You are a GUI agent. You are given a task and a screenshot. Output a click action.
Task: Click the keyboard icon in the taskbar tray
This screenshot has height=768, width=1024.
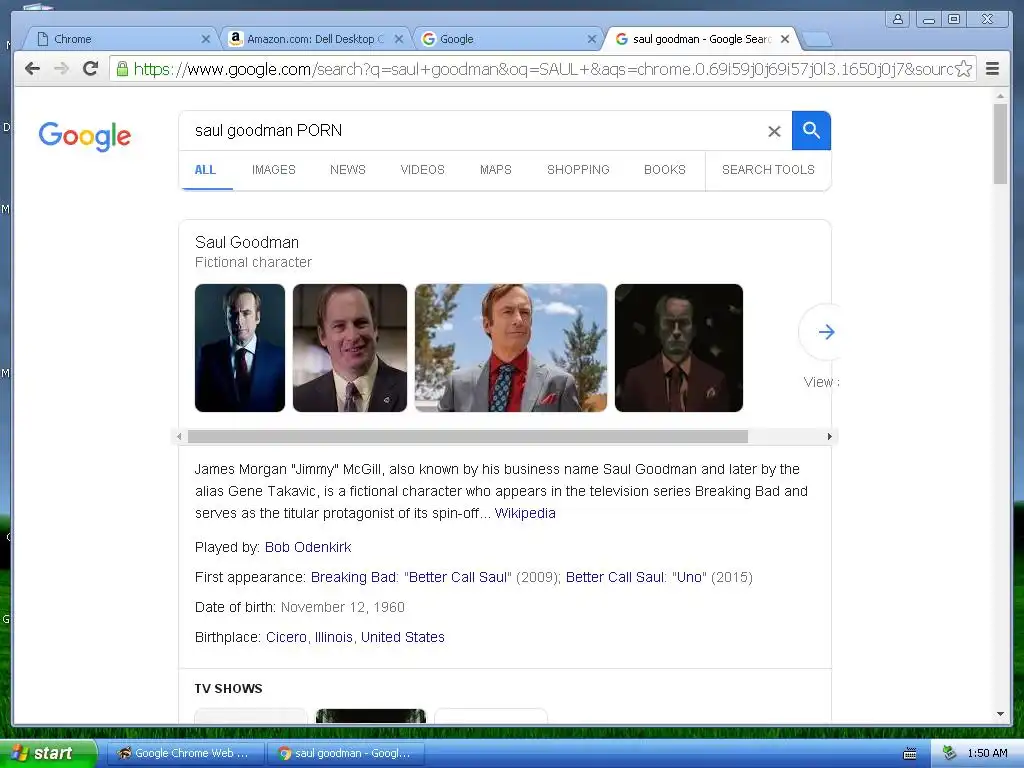[909, 754]
